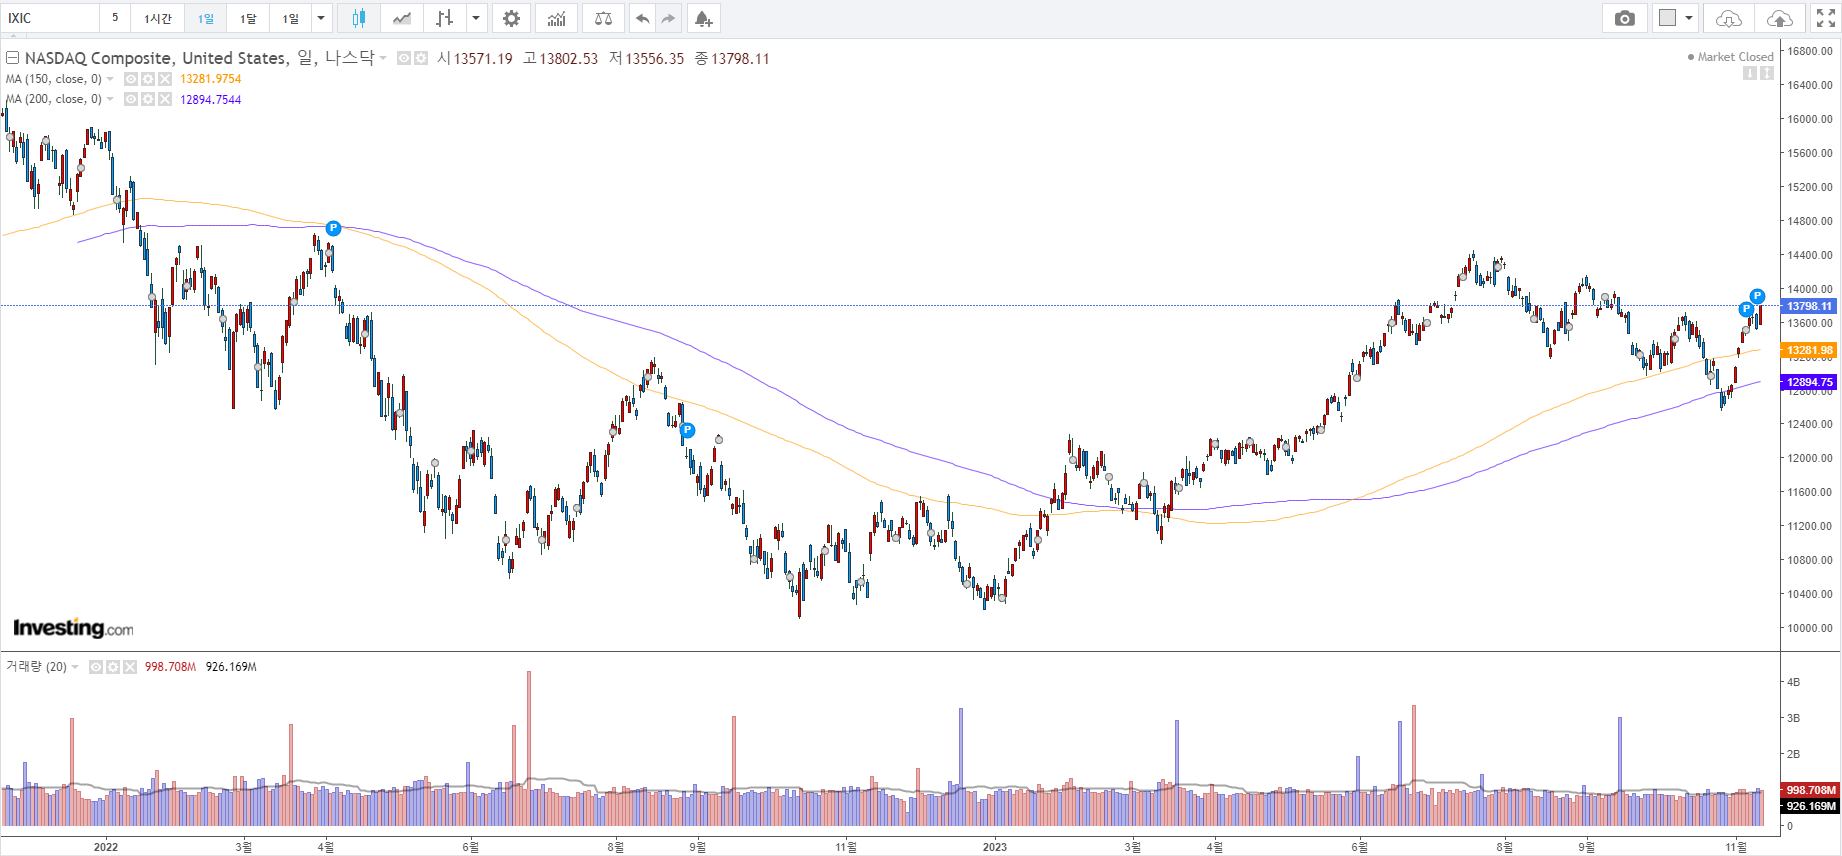Click the 13798.11 current price label

1809,306
